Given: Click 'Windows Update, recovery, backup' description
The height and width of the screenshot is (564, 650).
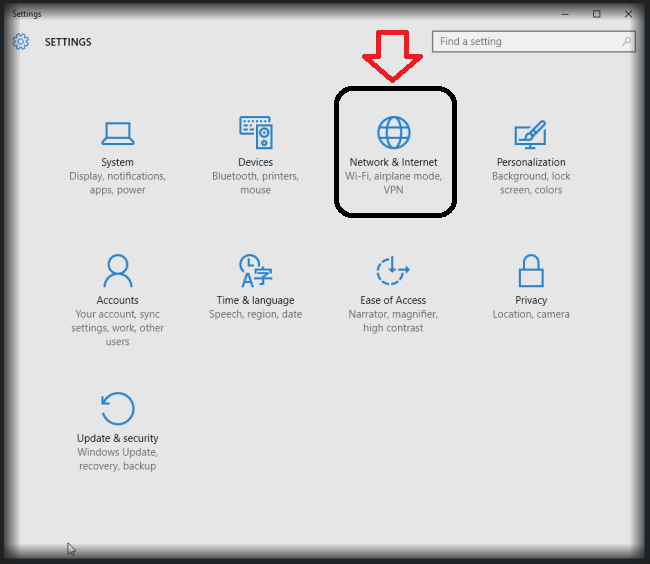Looking at the screenshot, I should [118, 459].
